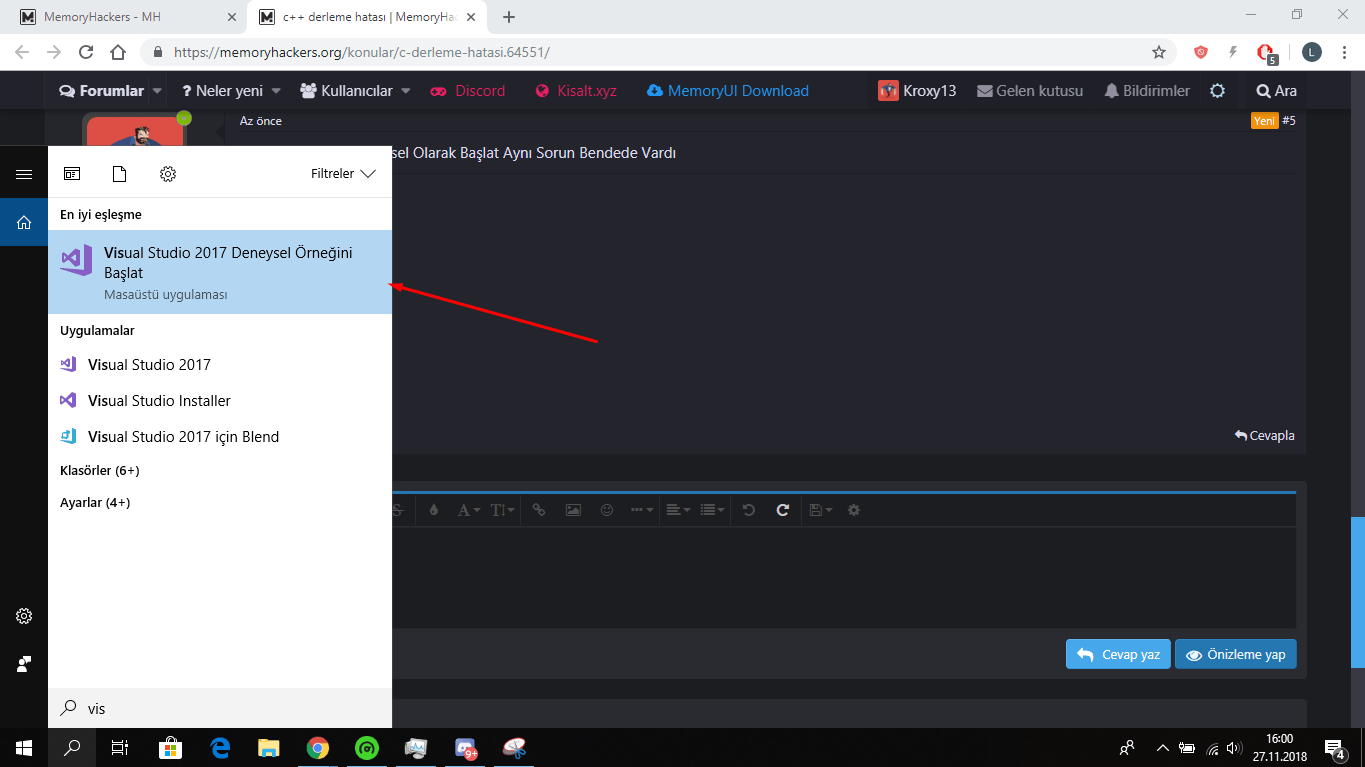Image resolution: width=1365 pixels, height=767 pixels.
Task: Open Visual Studio Installer
Action: click(220, 401)
